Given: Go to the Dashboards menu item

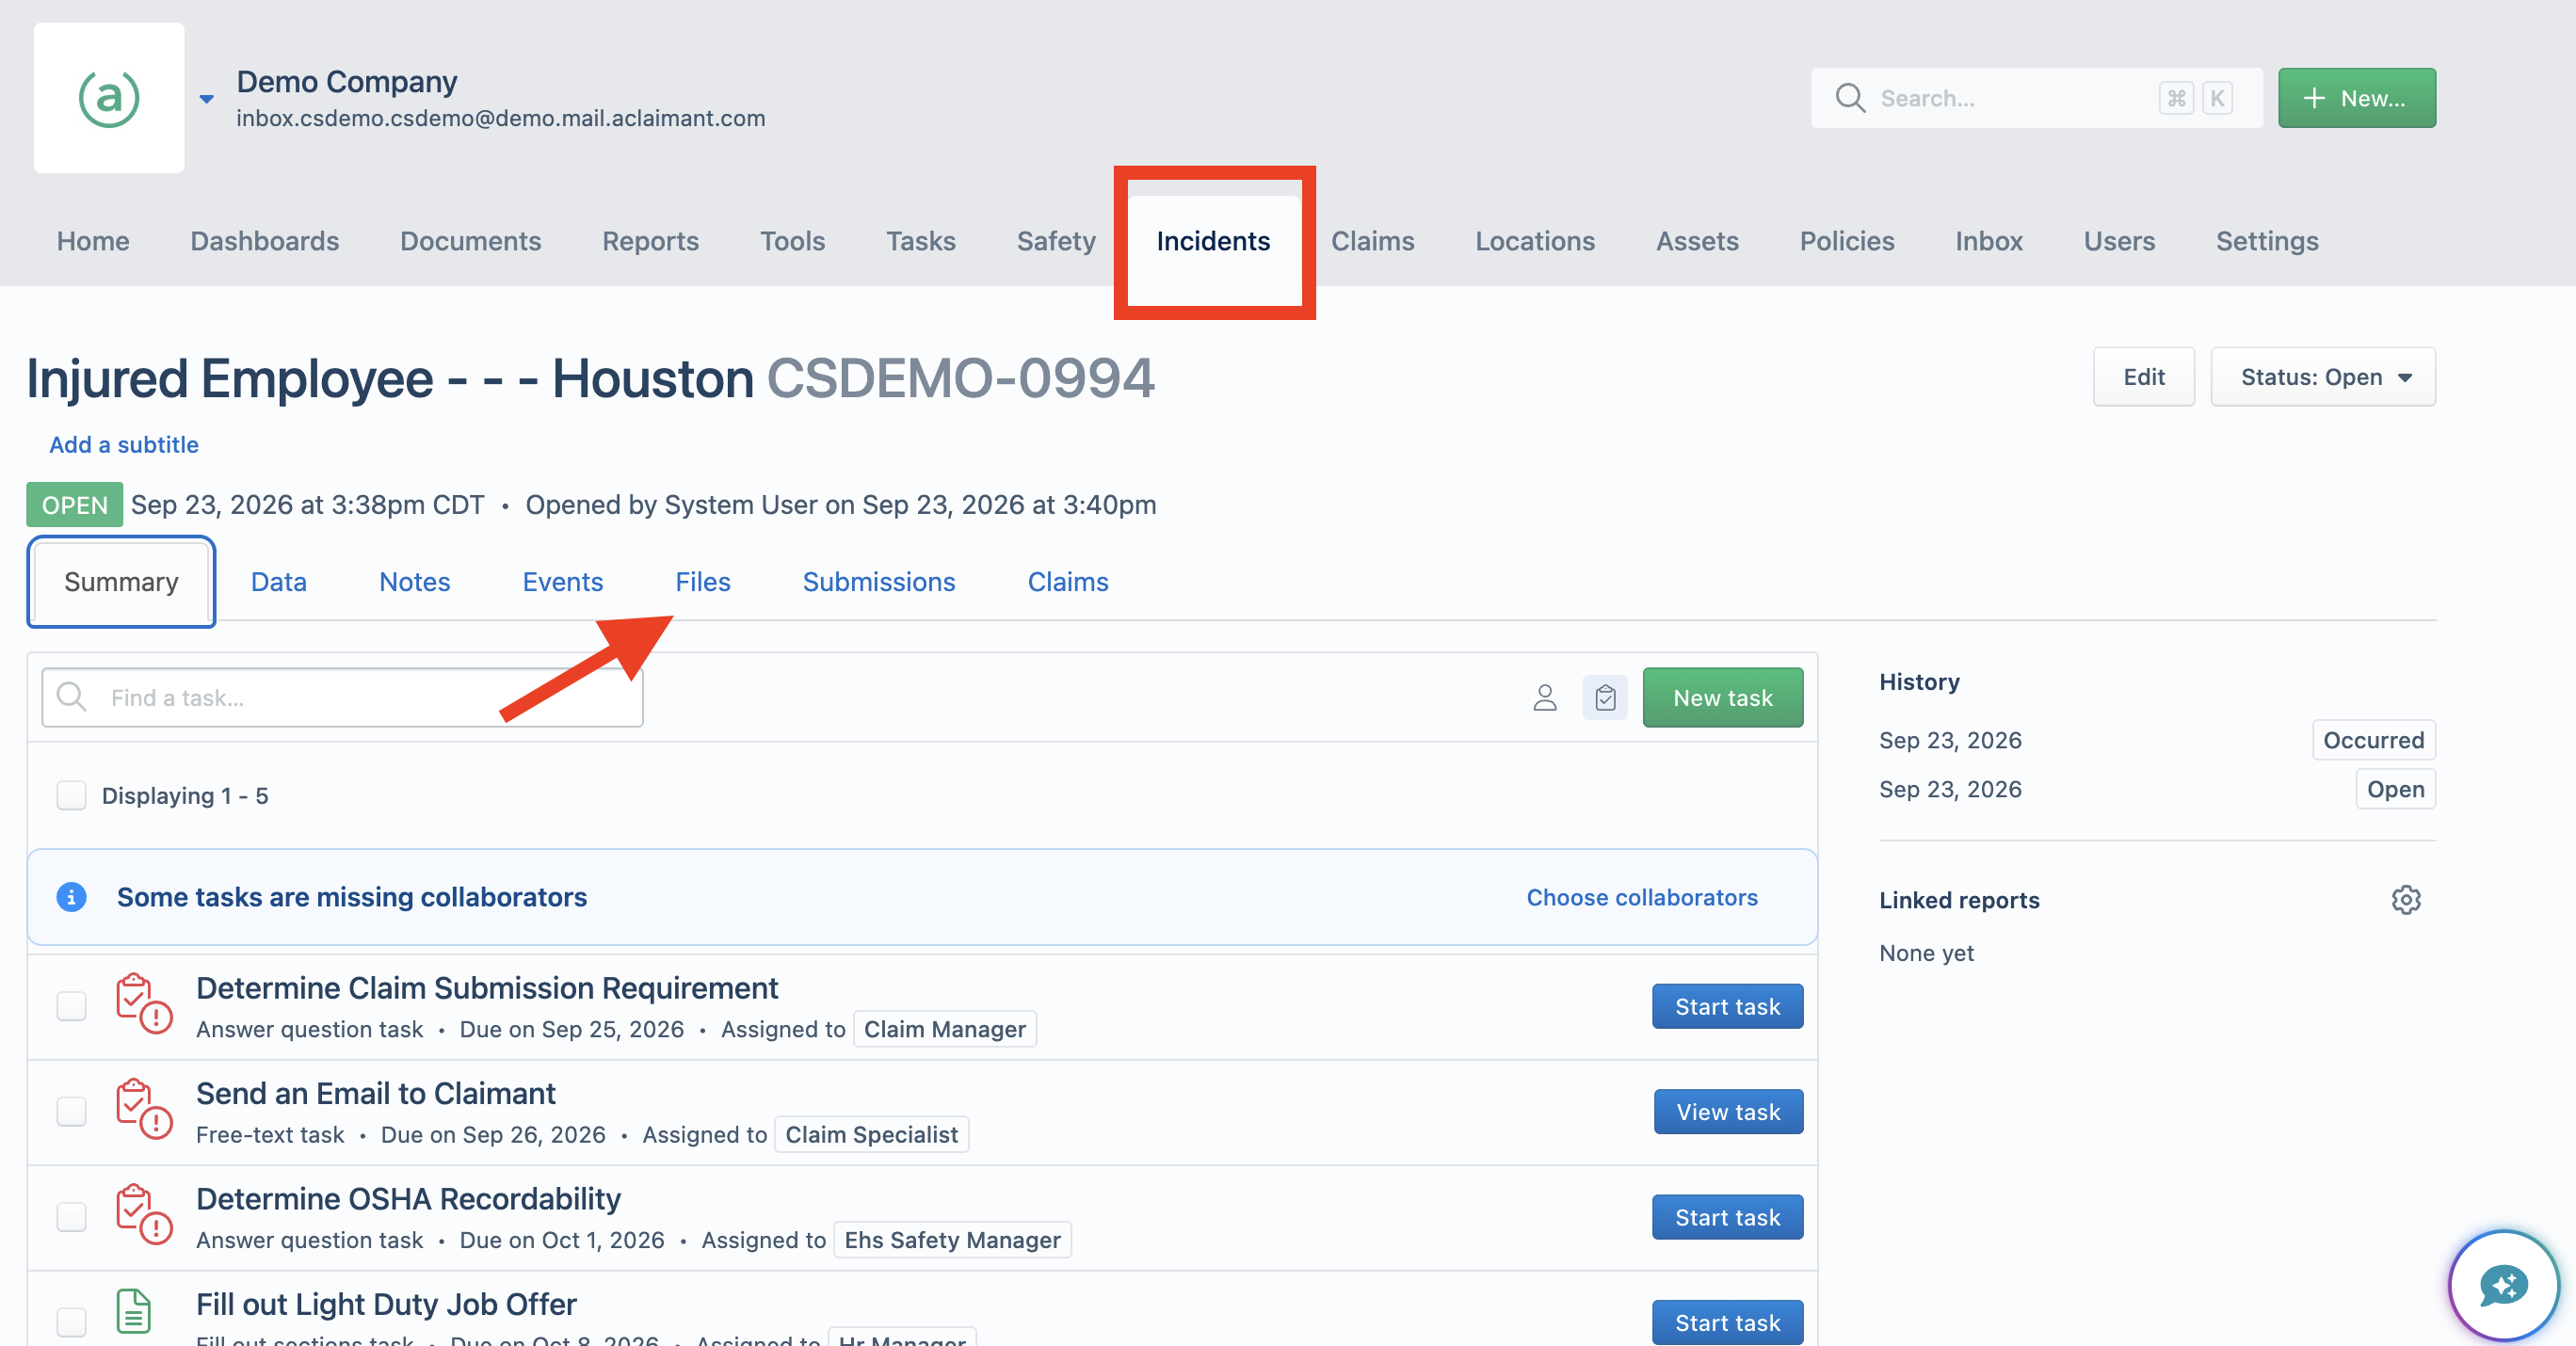Looking at the screenshot, I should (265, 241).
